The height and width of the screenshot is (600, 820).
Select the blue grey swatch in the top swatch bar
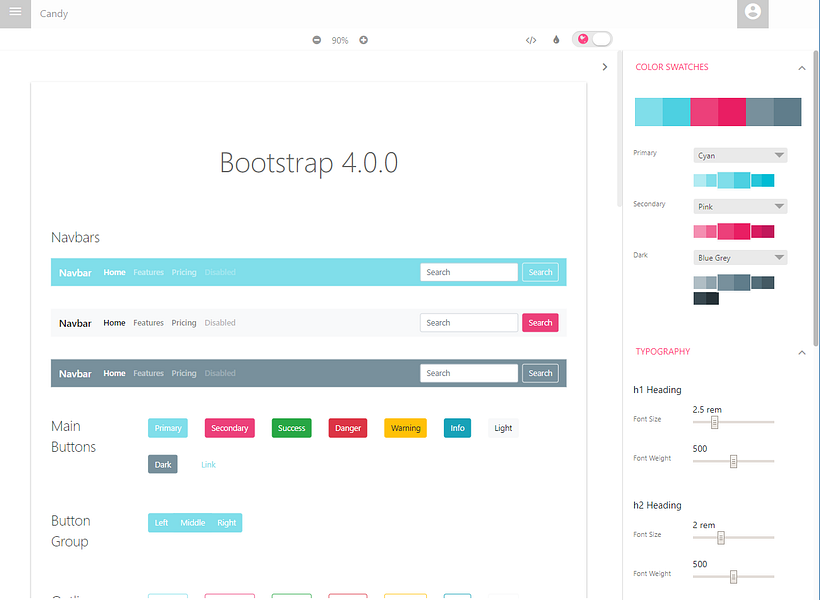coord(759,112)
